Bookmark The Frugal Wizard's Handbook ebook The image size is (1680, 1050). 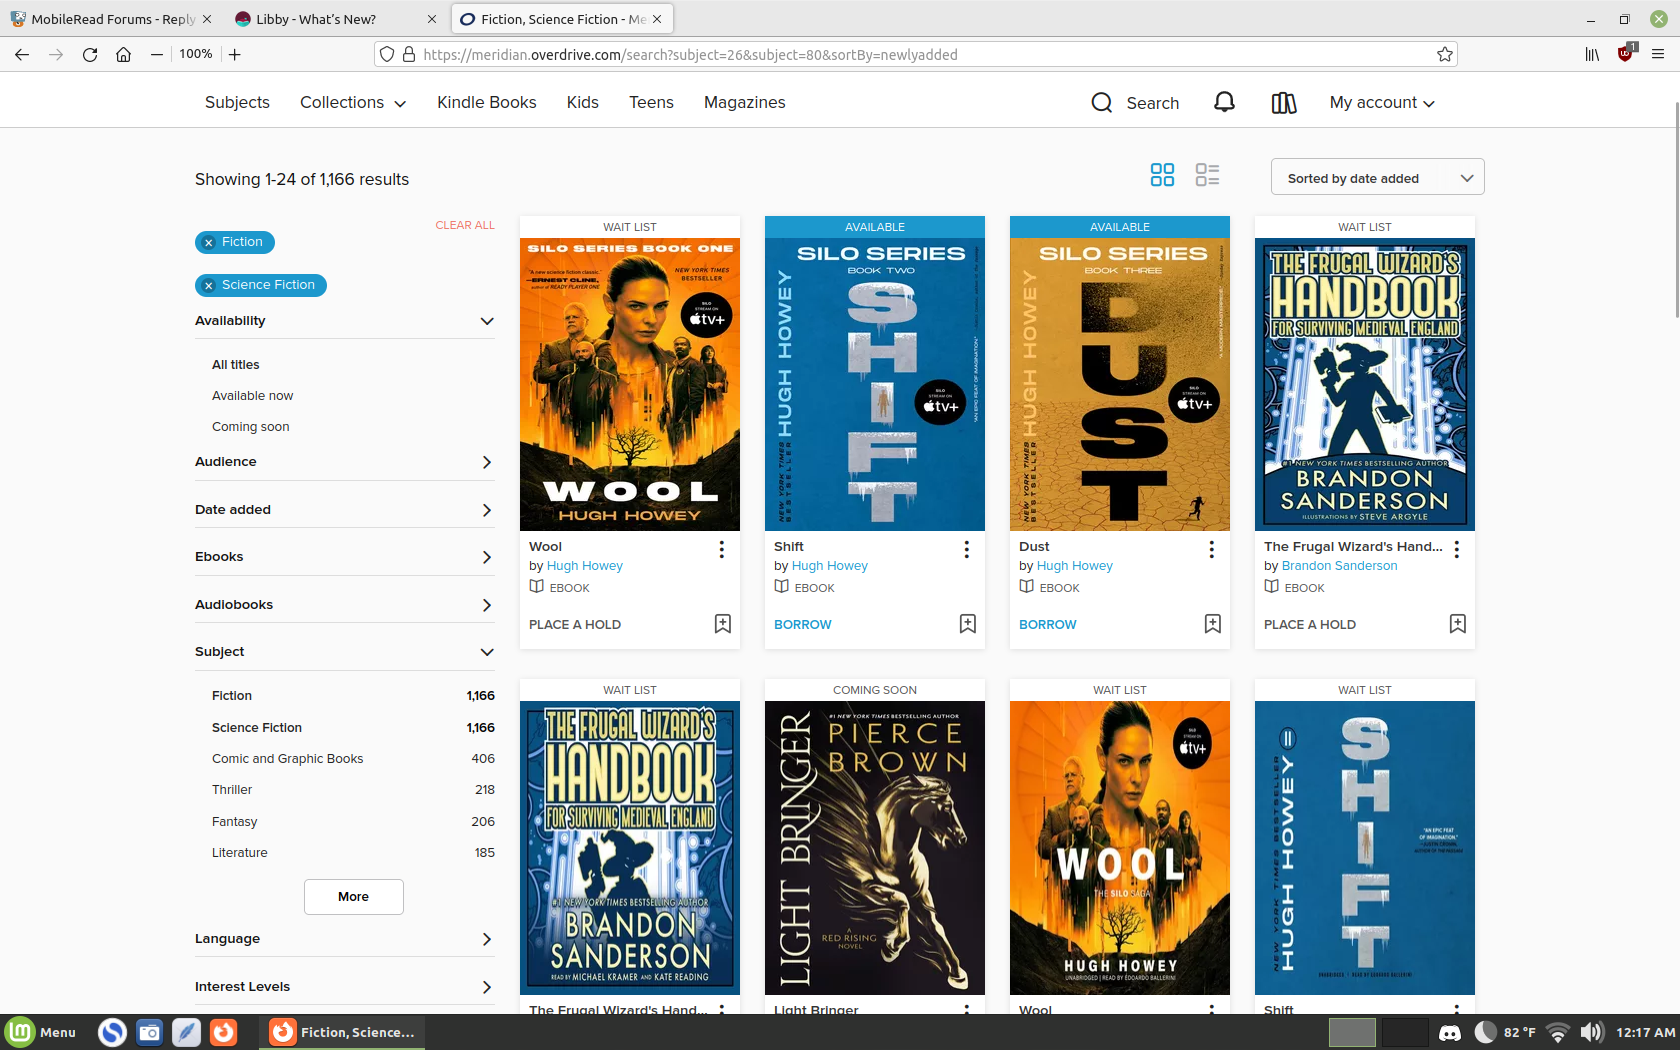1458,624
